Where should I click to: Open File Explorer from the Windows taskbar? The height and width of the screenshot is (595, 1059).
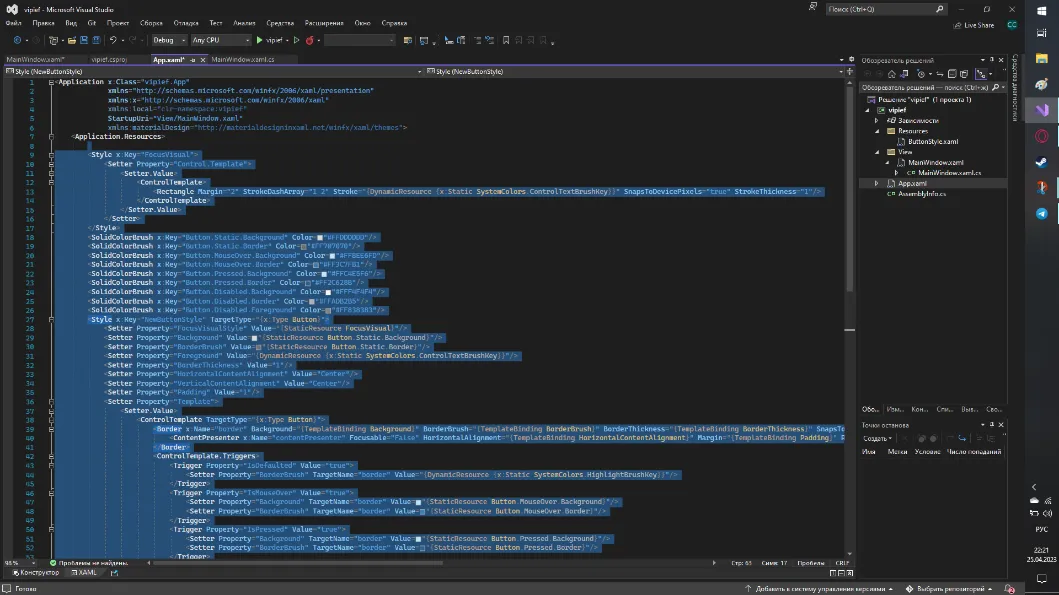pos(1041,59)
